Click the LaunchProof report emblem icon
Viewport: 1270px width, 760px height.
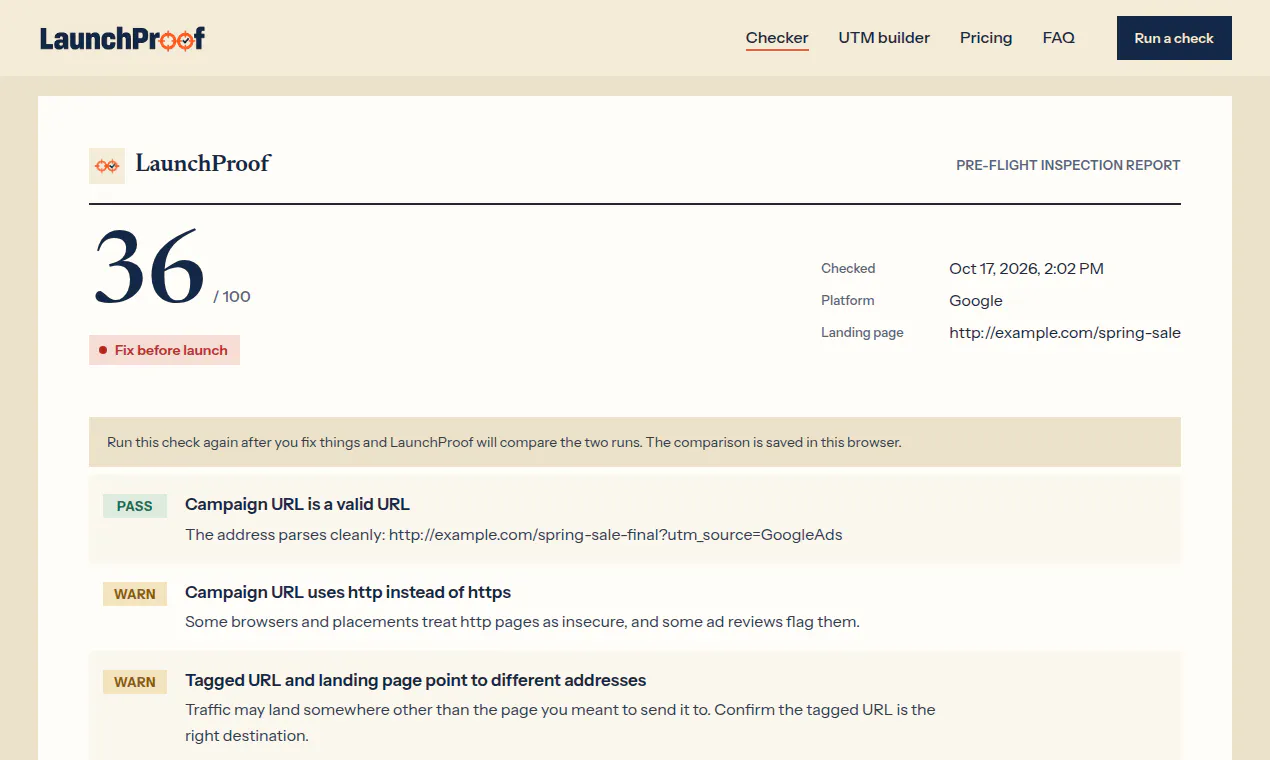(107, 165)
